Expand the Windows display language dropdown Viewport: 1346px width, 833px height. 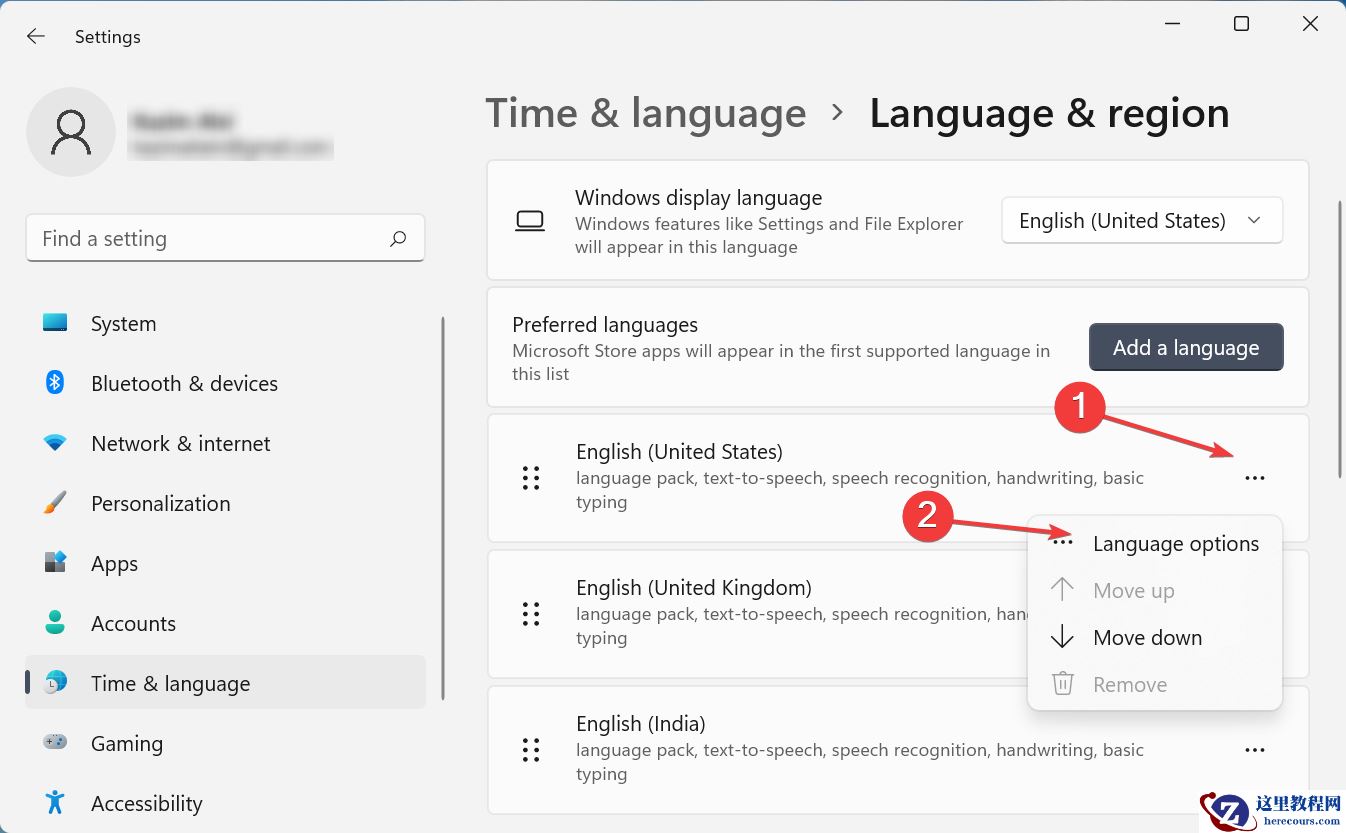pos(1142,221)
